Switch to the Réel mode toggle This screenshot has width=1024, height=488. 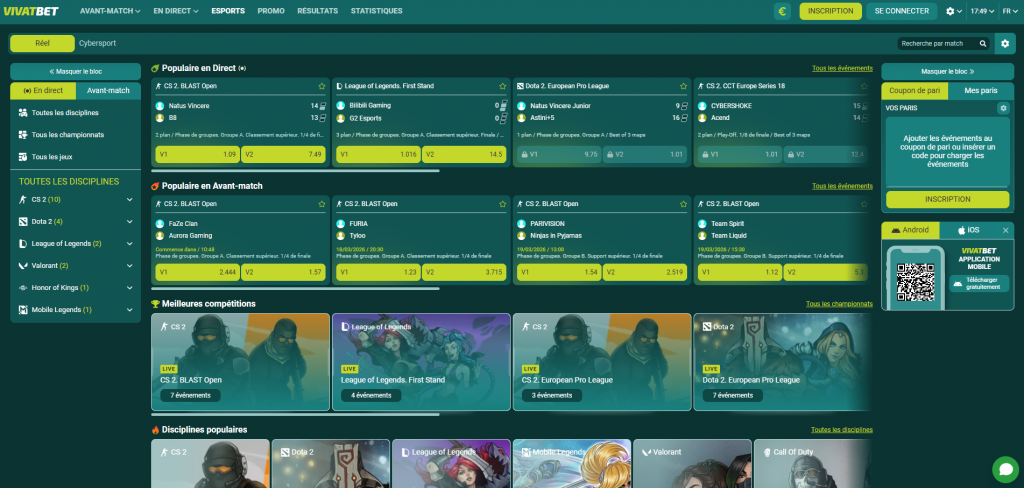tap(42, 43)
